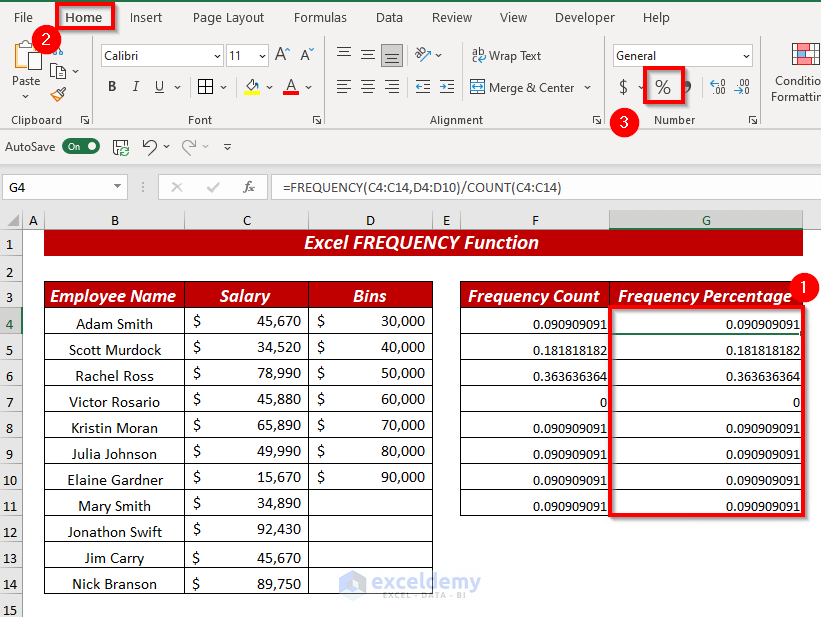Click the Percent Style button
The height and width of the screenshot is (617, 821).
[x=663, y=88]
